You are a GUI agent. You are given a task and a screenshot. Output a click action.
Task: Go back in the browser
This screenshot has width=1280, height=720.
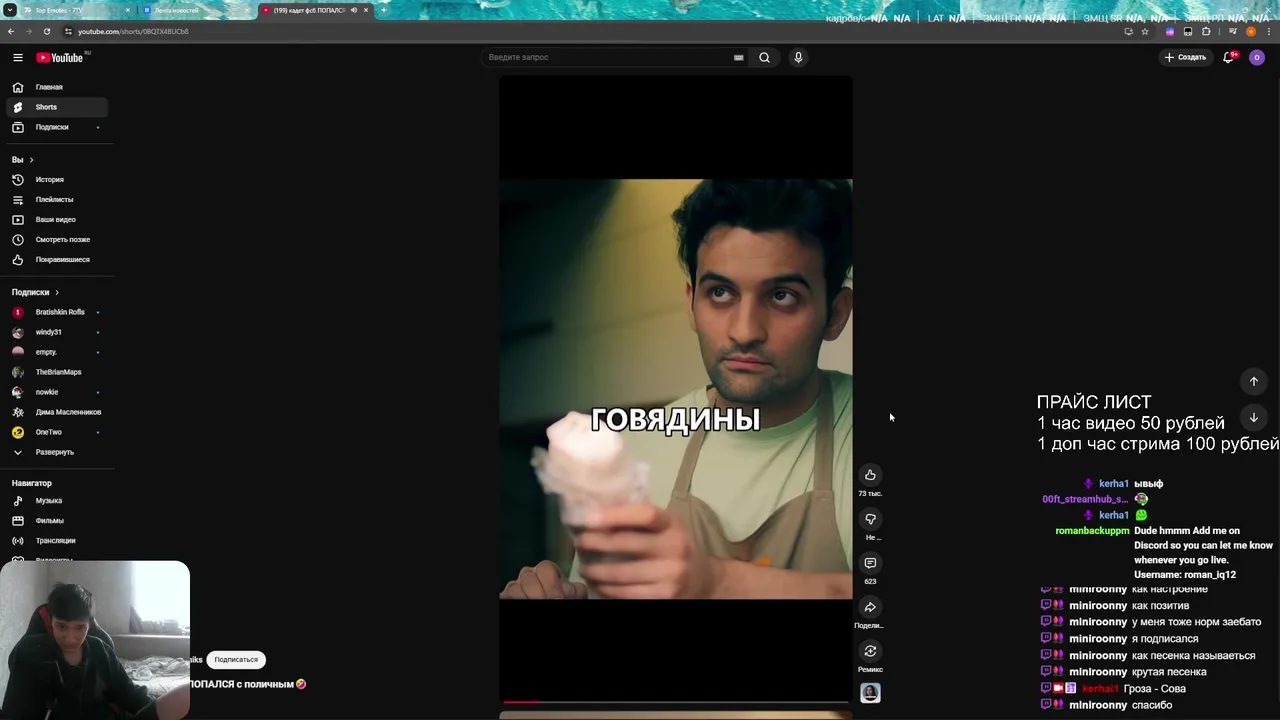(11, 31)
